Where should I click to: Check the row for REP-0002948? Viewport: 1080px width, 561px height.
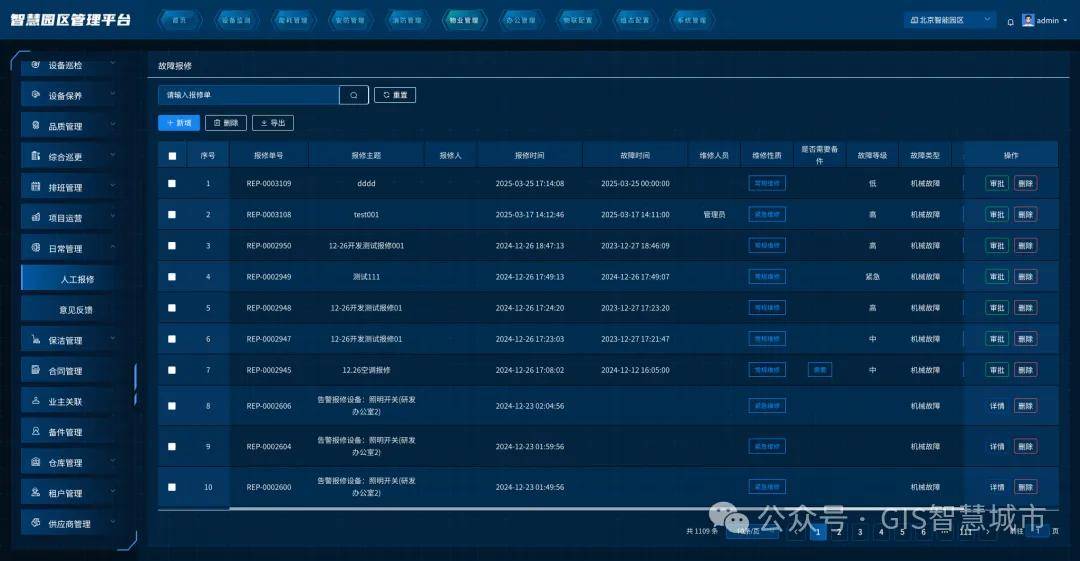[x=172, y=307]
